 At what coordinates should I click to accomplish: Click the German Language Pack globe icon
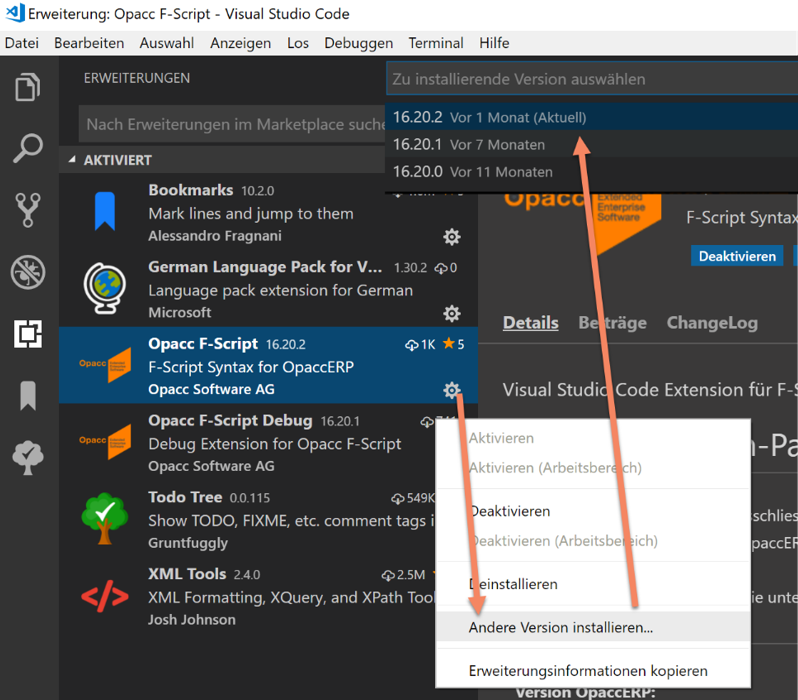(x=105, y=288)
